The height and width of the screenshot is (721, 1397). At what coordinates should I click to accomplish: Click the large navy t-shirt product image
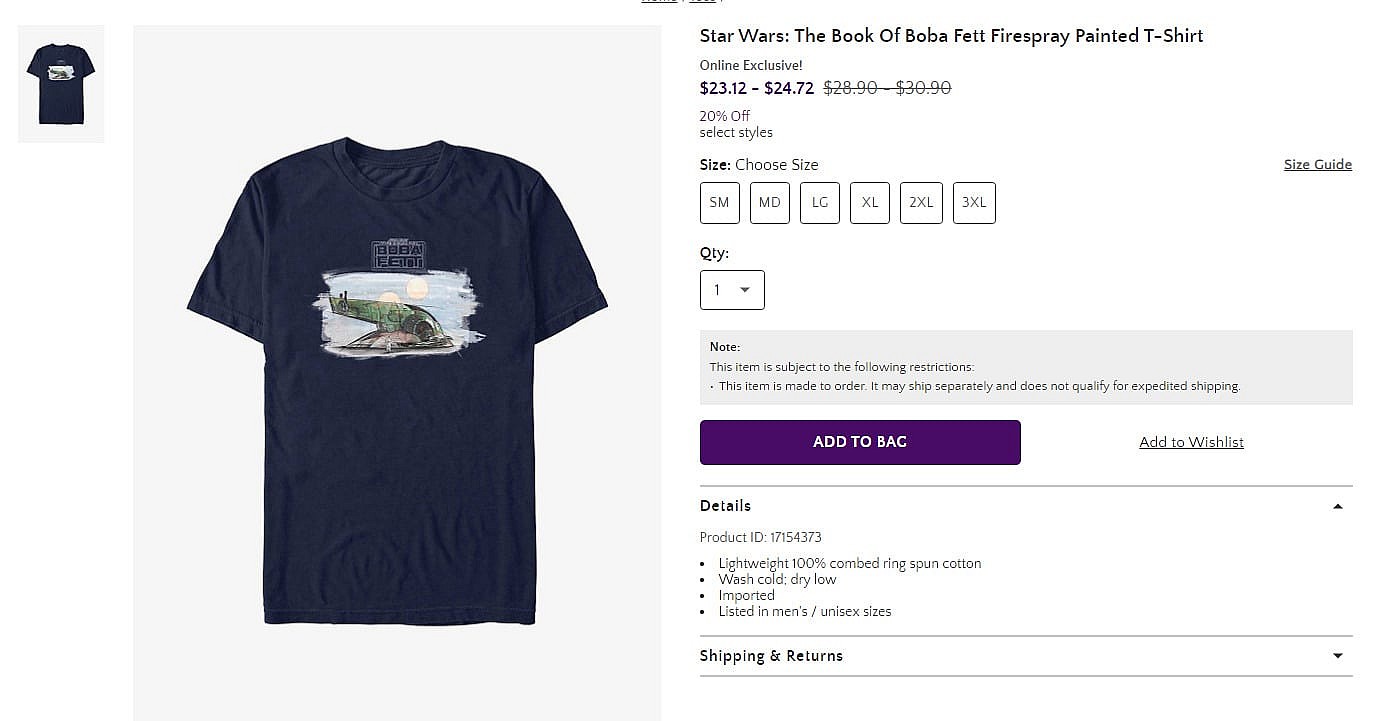tap(397, 380)
